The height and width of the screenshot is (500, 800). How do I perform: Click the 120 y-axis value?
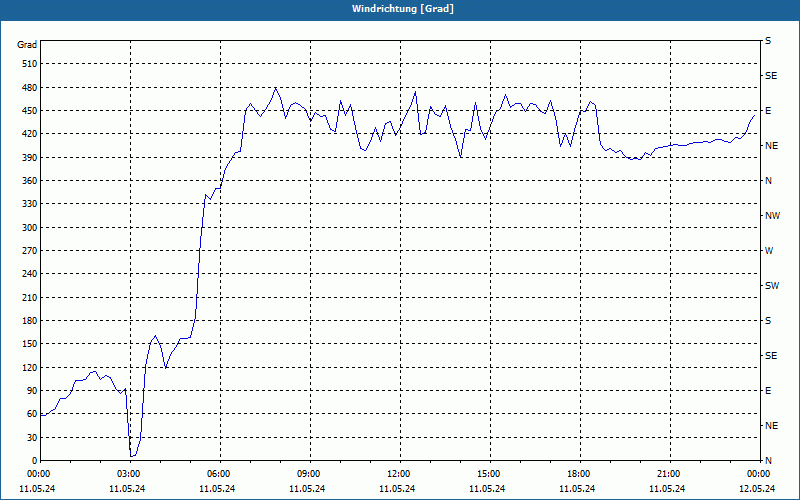(x=30, y=367)
